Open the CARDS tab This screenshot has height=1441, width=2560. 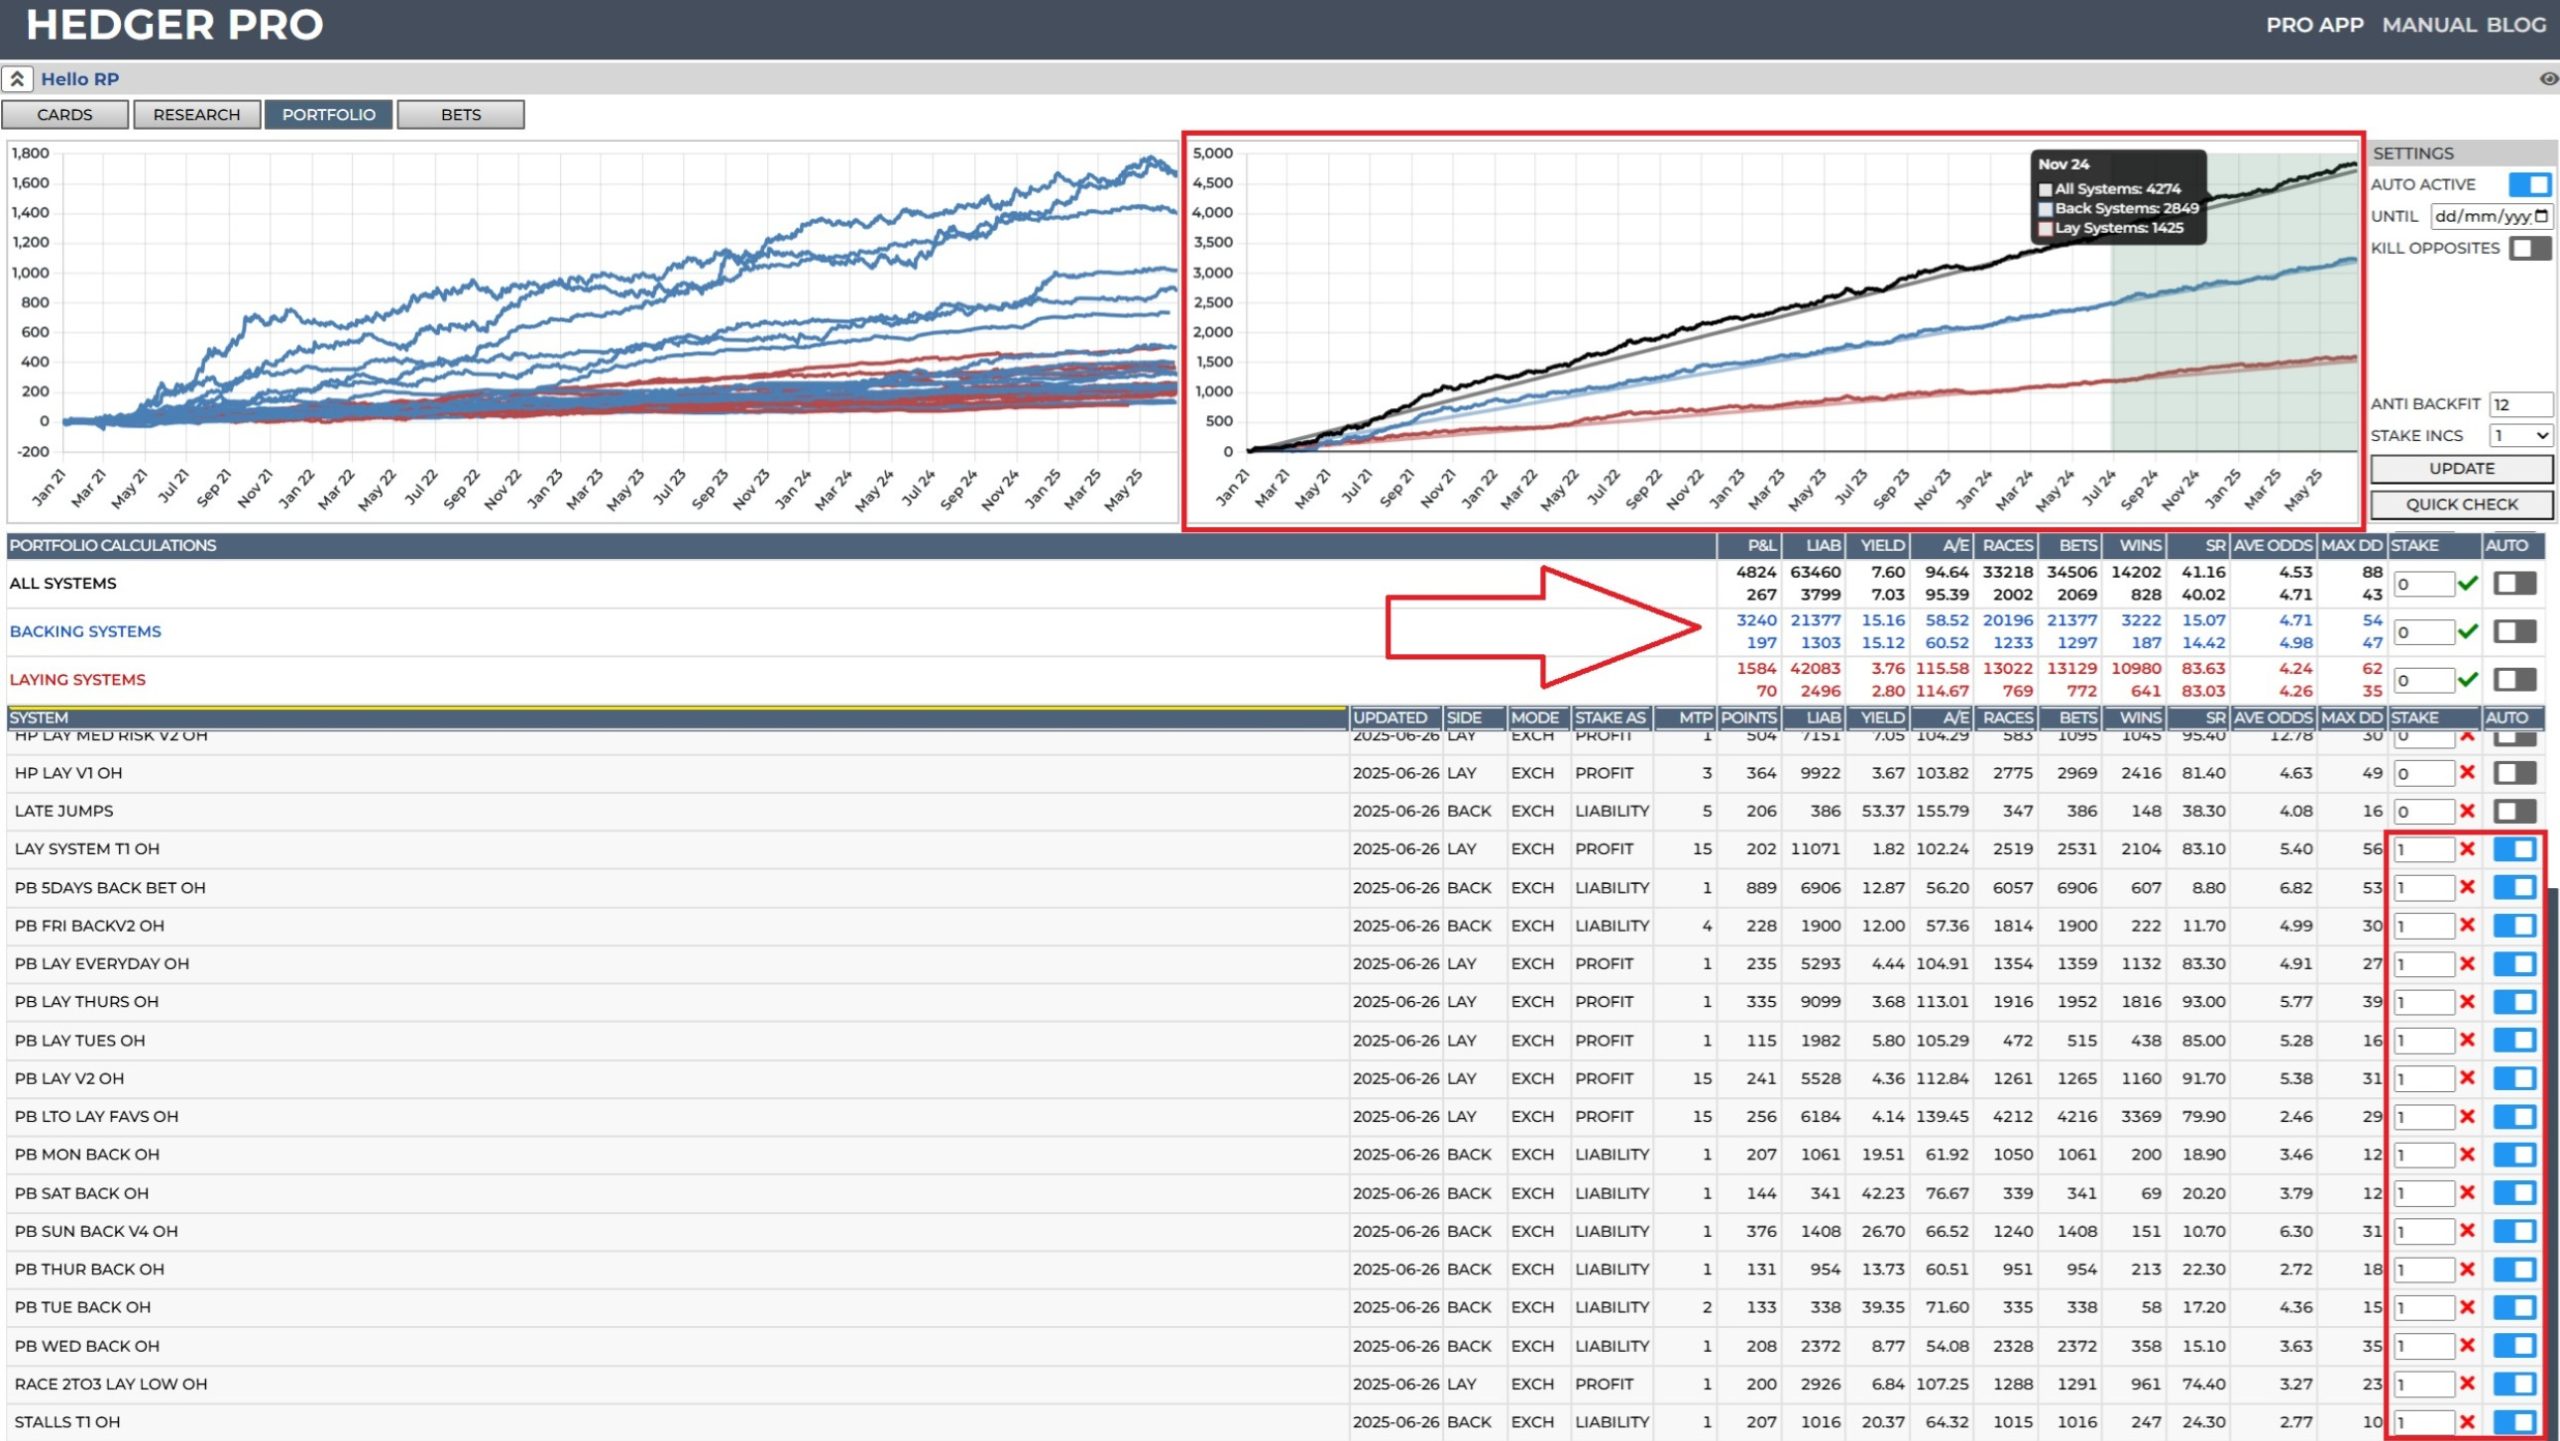(65, 114)
